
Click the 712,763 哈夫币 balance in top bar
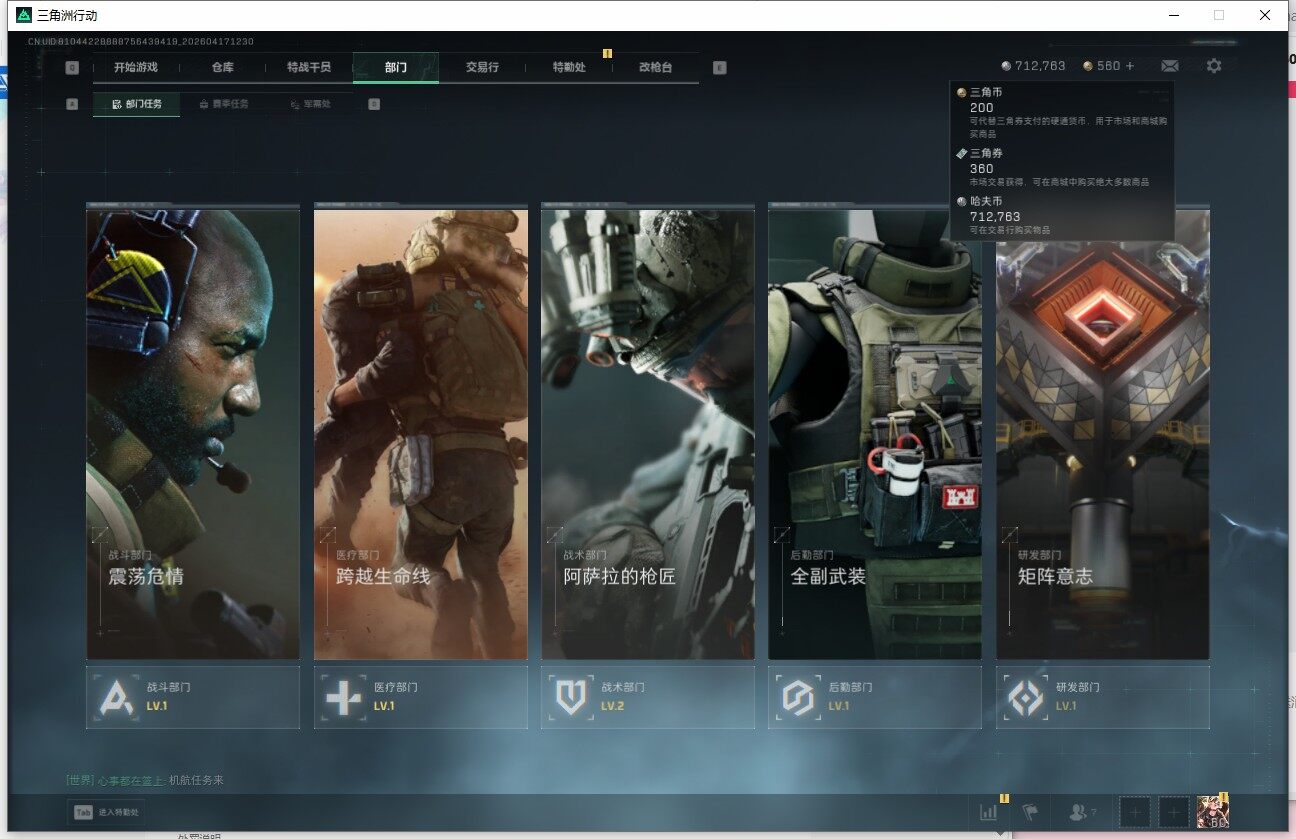1040,66
